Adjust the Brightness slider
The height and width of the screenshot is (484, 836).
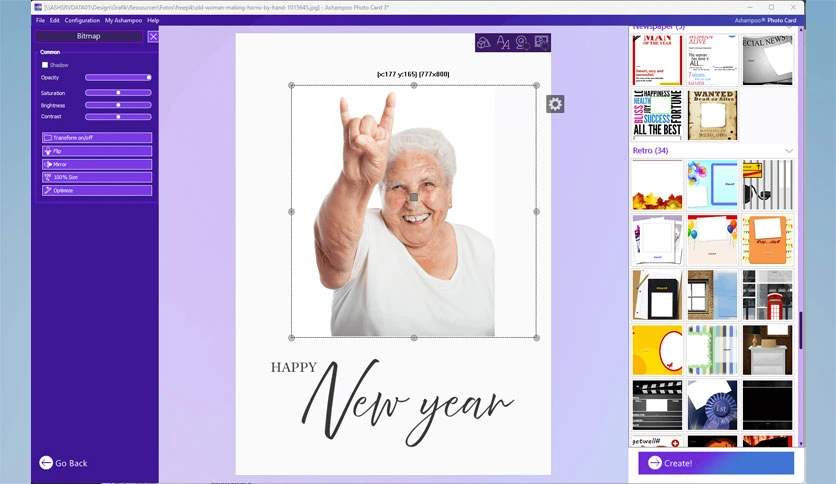pos(118,105)
